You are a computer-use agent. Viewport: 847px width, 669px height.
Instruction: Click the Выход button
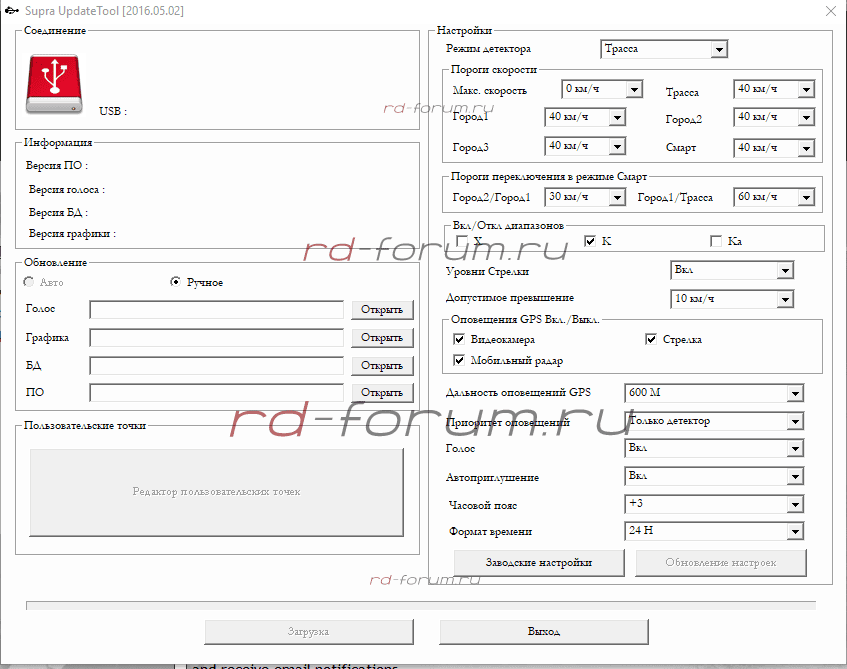pyautogui.click(x=544, y=632)
